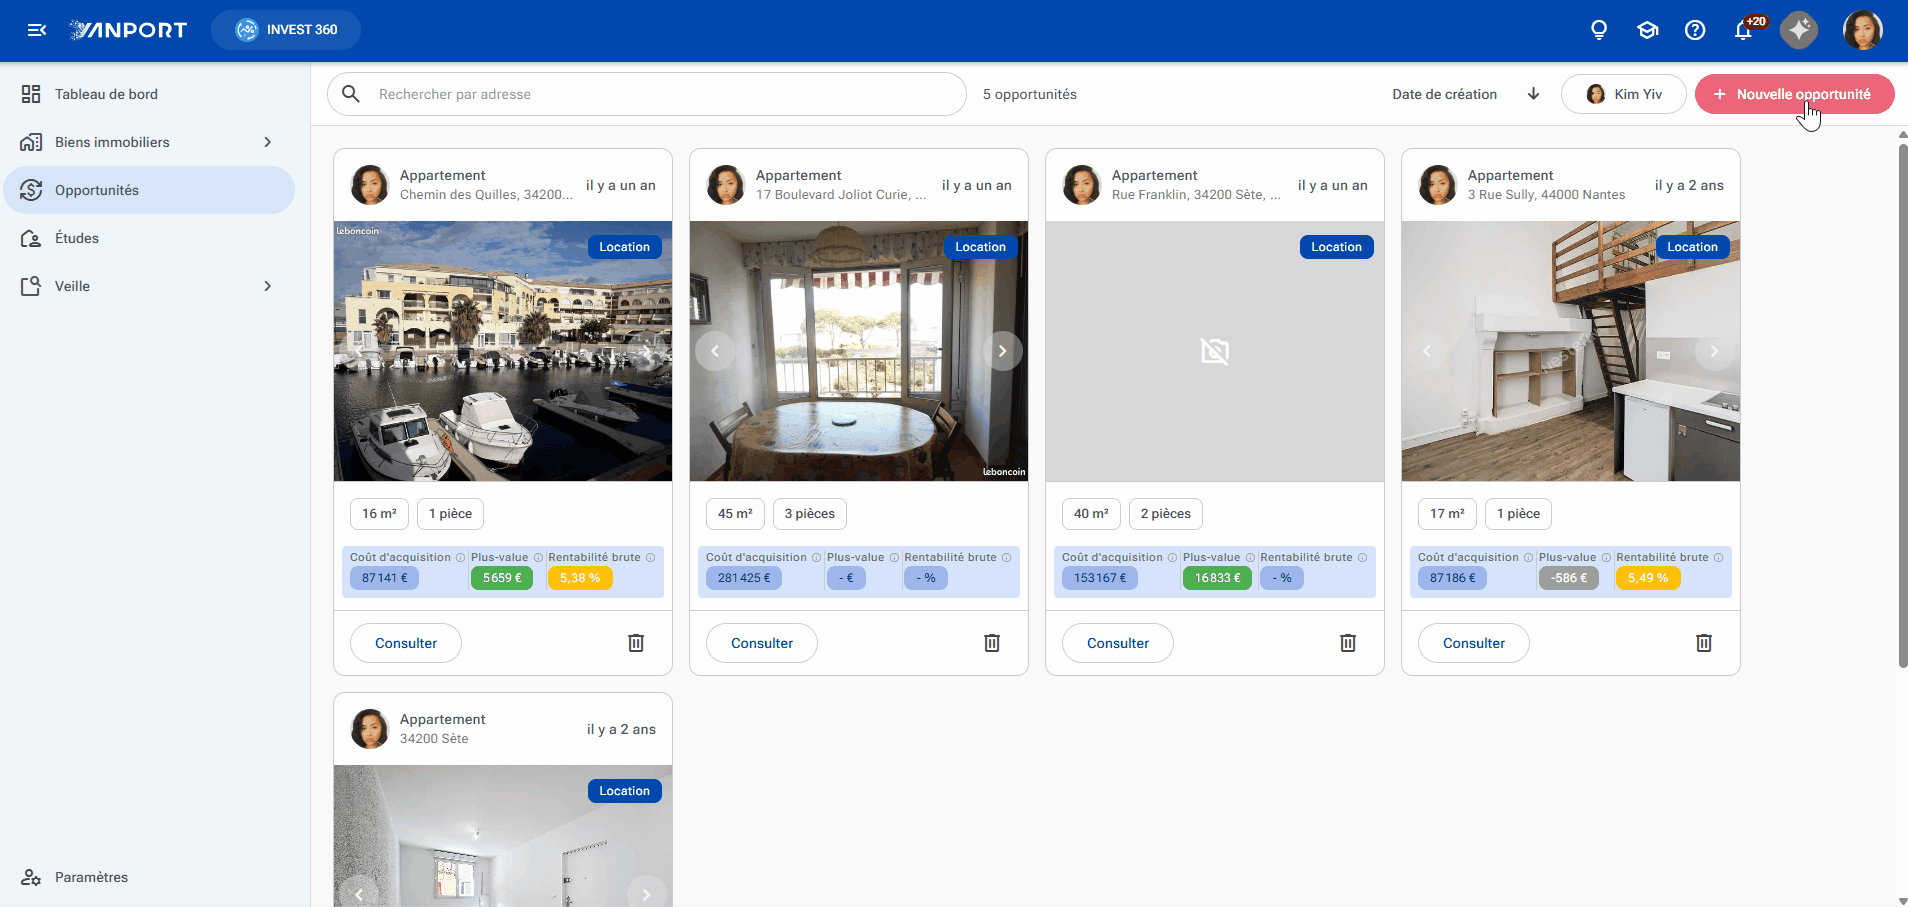Delete the Chemin des Quilles opportunity
The width and height of the screenshot is (1908, 907).
click(636, 643)
